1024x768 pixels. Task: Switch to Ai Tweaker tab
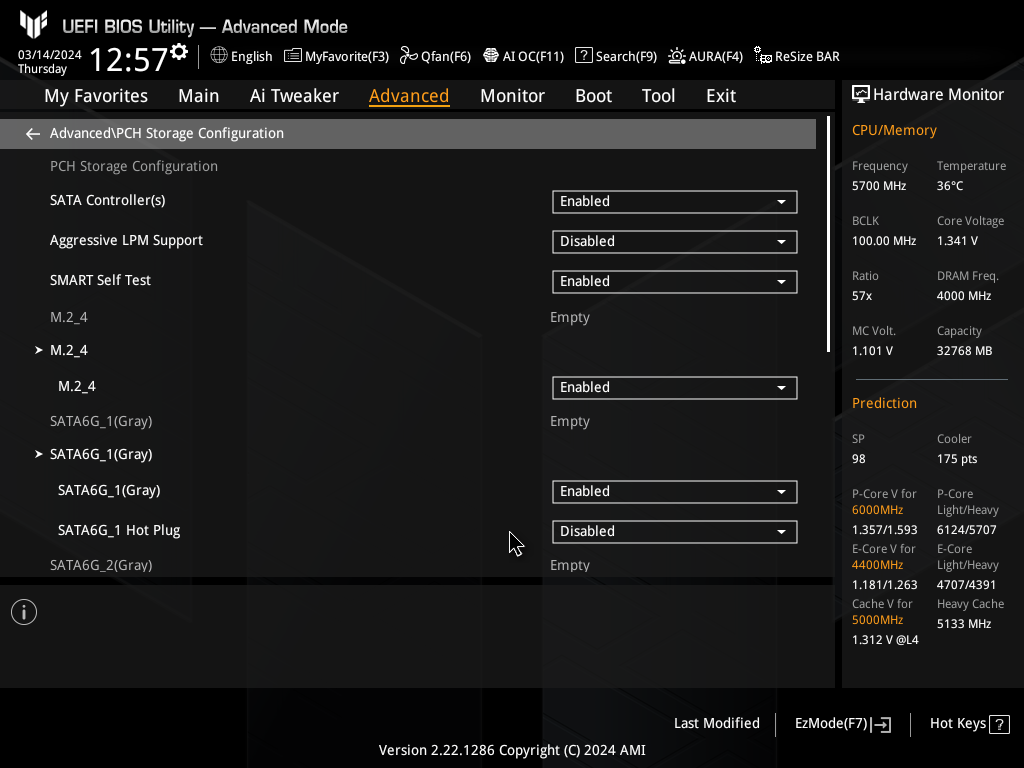tap(294, 96)
